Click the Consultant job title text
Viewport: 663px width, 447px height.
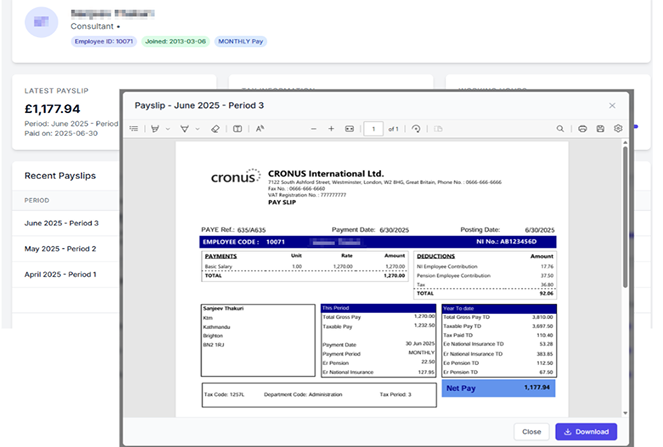pos(92,26)
